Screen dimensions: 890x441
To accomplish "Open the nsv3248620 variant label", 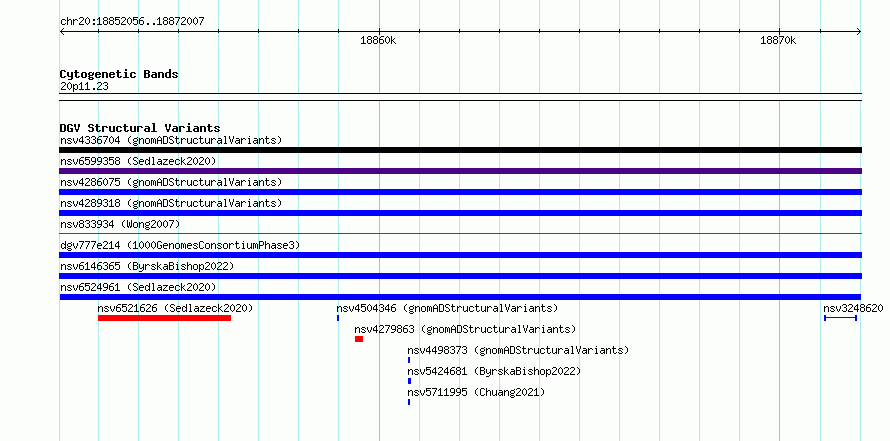I will point(853,308).
